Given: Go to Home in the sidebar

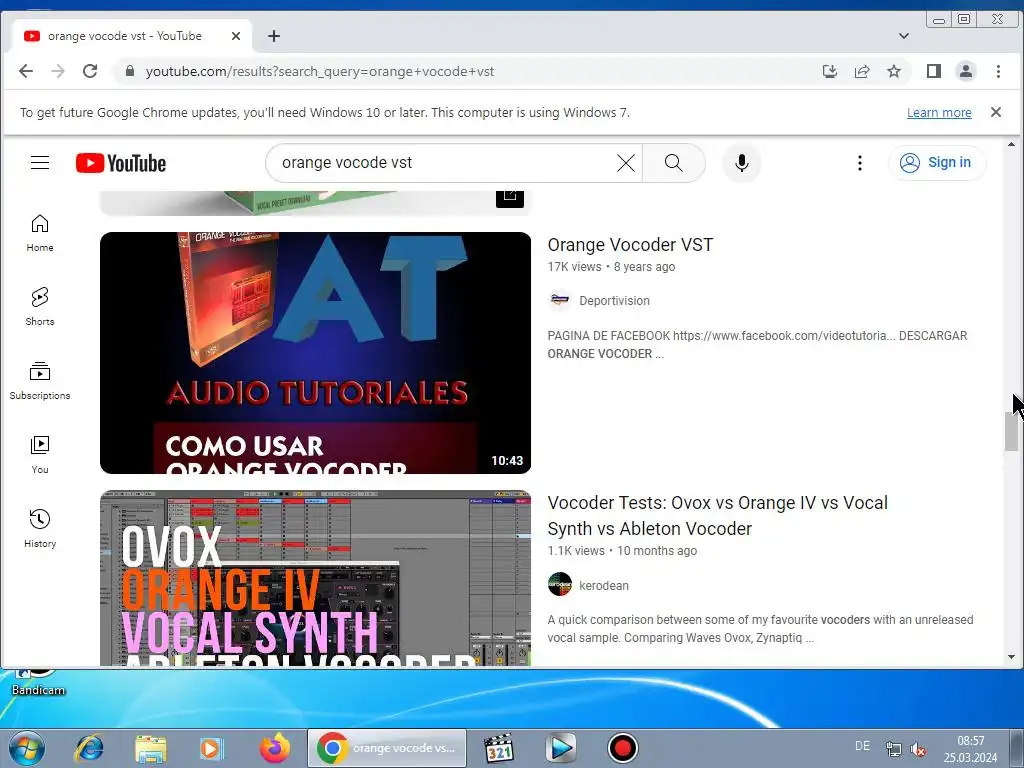Looking at the screenshot, I should [x=40, y=233].
